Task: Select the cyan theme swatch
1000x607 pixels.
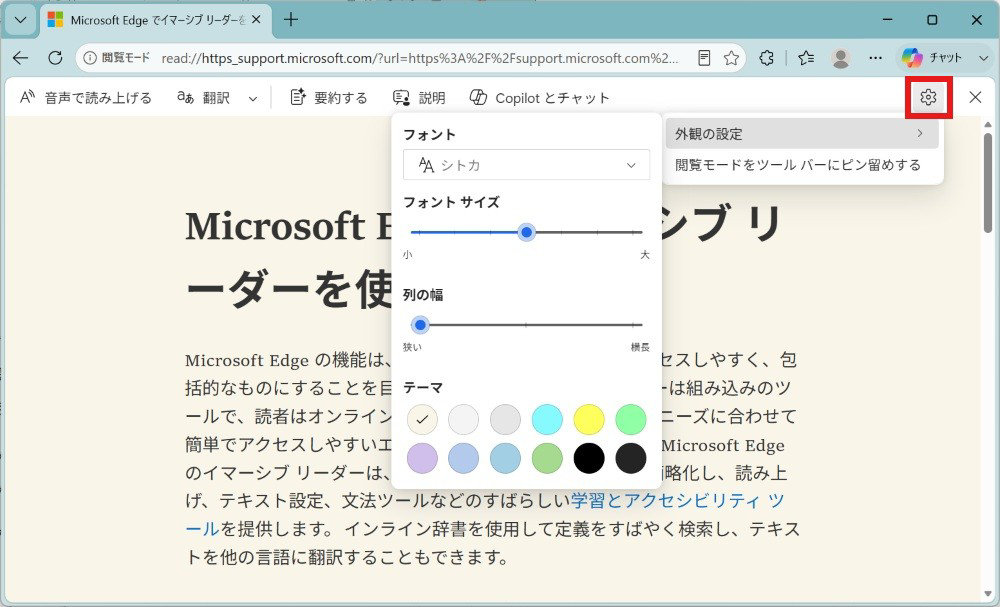Action: pyautogui.click(x=547, y=420)
